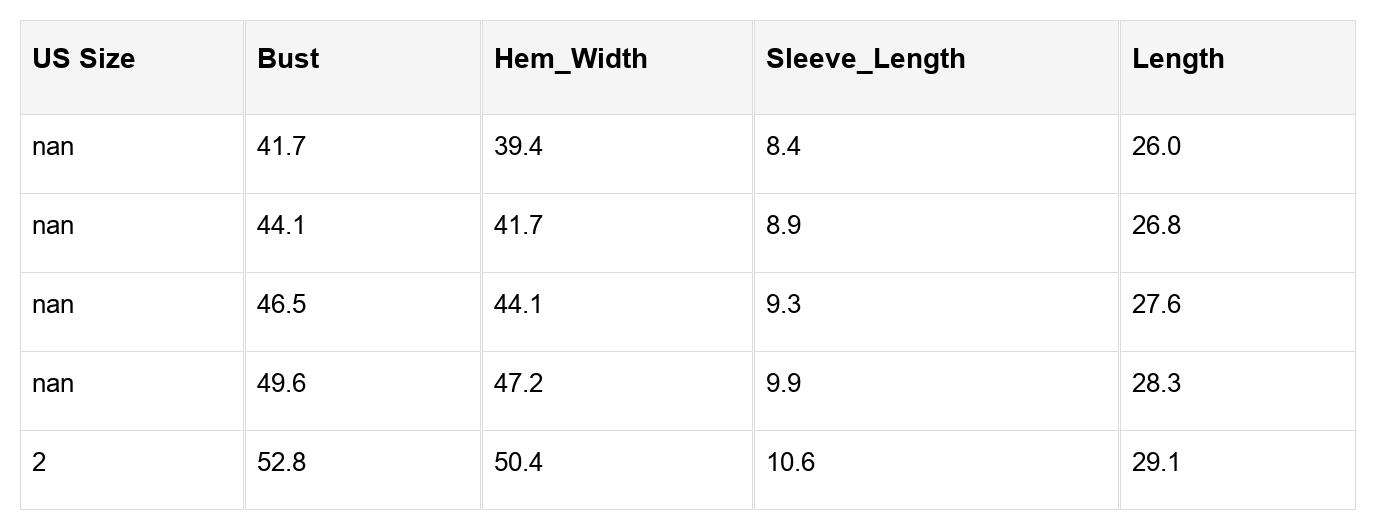Select the Length value 29.1

pyautogui.click(x=1156, y=463)
